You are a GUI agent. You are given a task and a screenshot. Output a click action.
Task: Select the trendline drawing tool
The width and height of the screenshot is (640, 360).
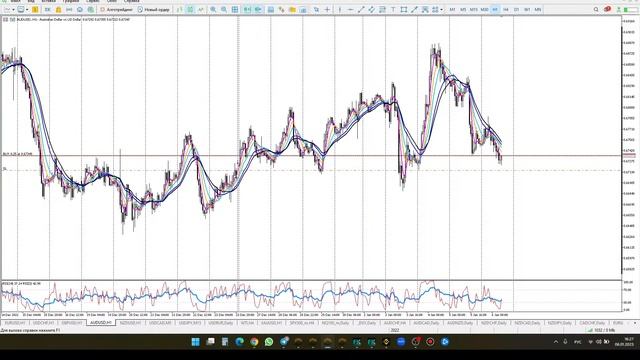tap(361, 9)
